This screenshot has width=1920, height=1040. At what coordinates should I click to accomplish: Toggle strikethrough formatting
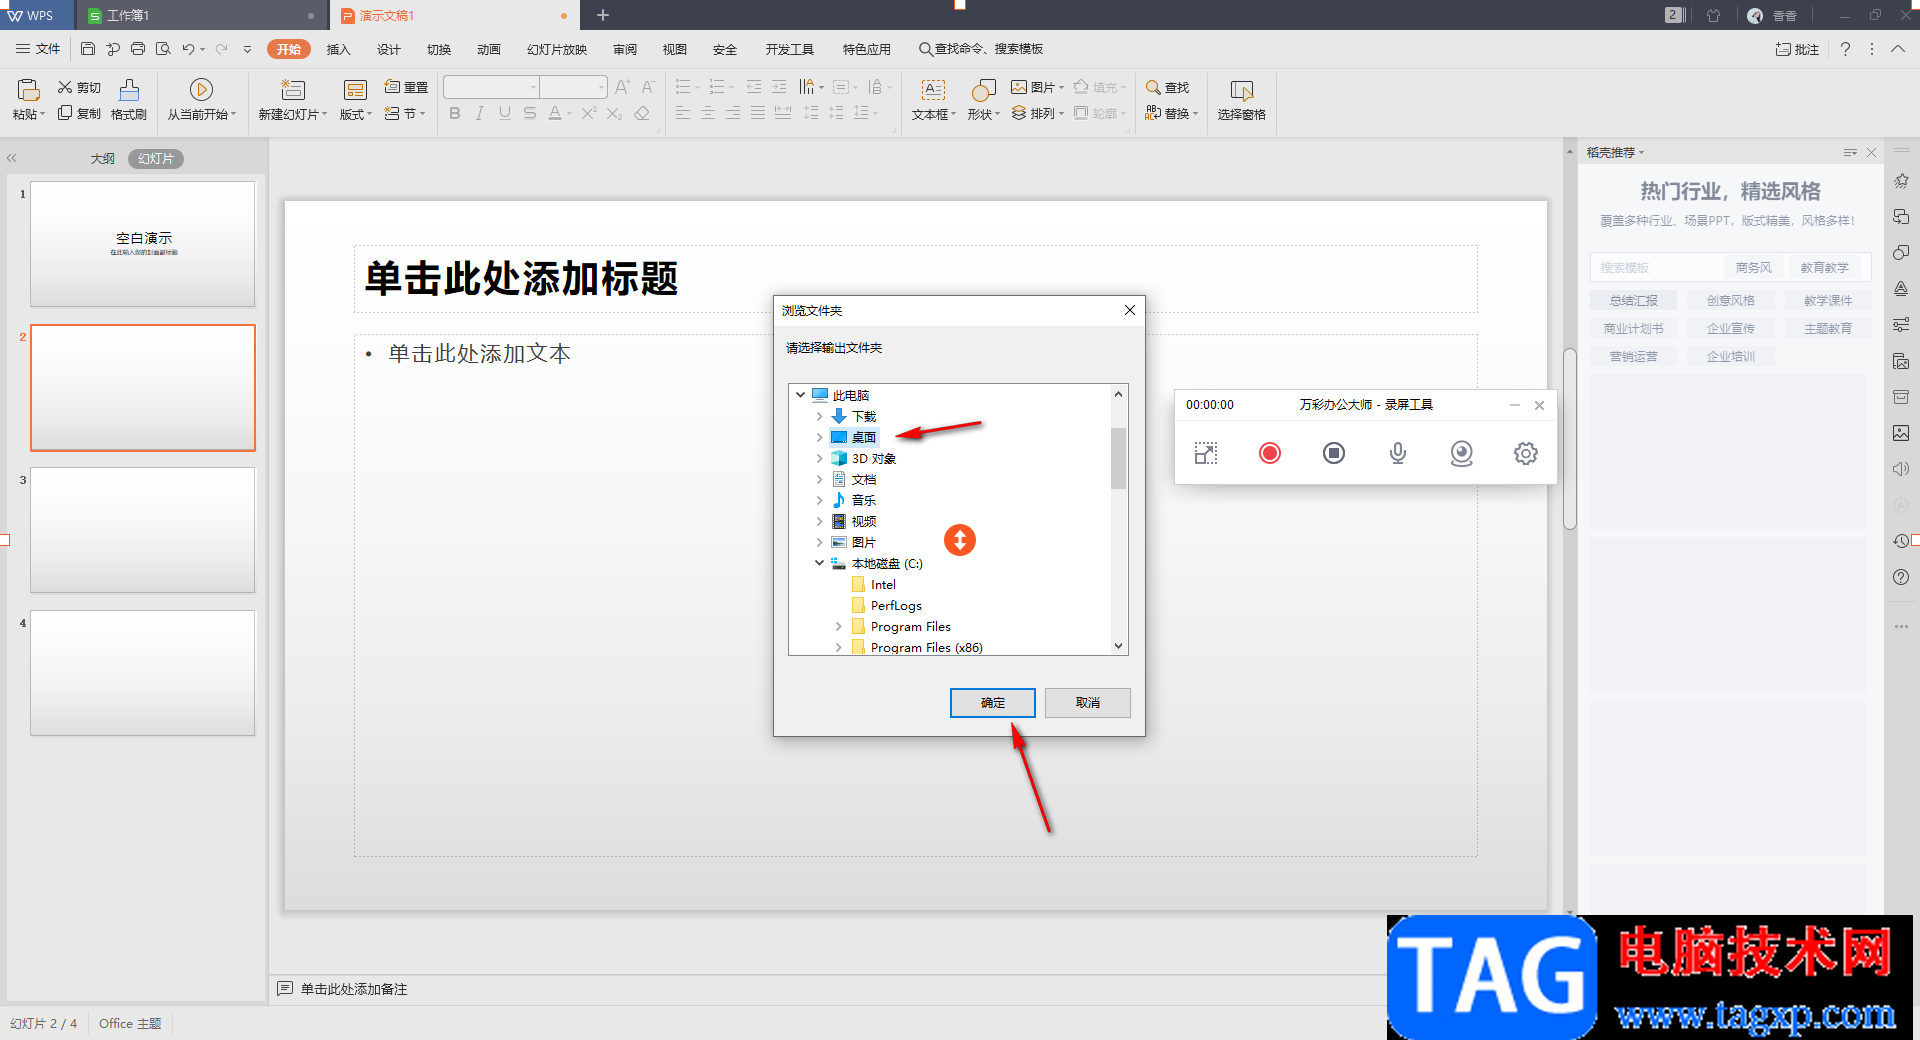pos(530,114)
